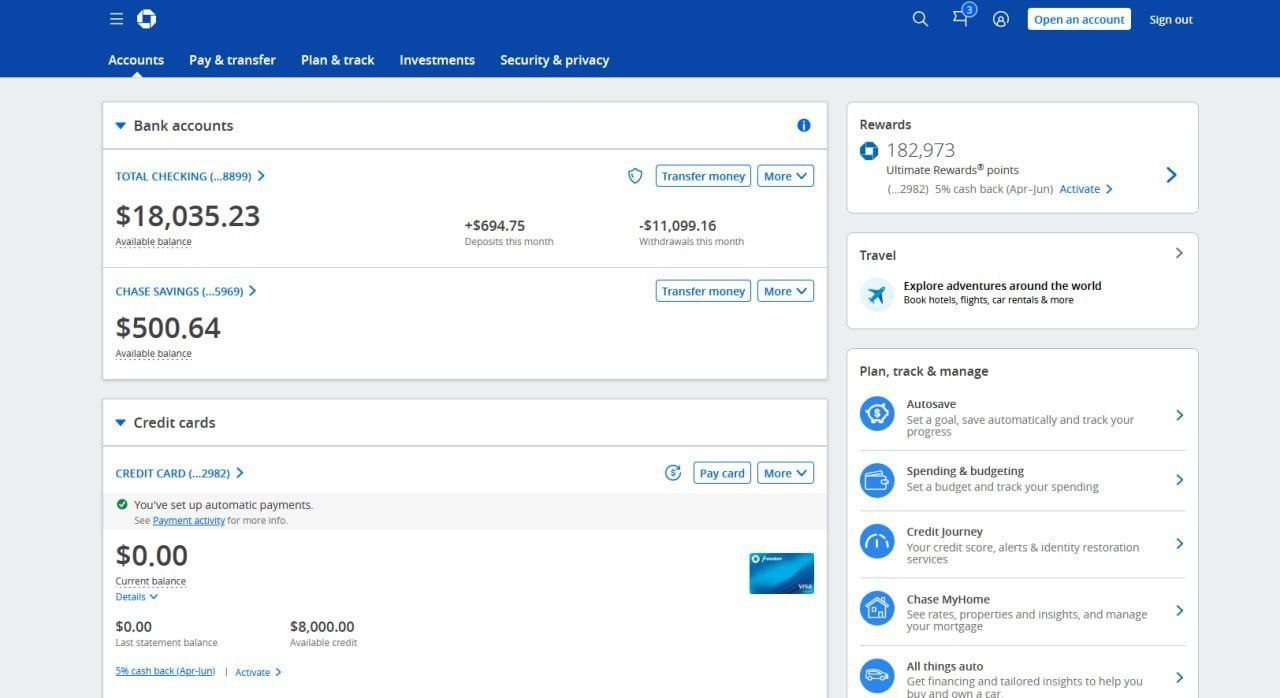Expand credit card balance Details
The image size is (1280, 698).
click(x=136, y=597)
